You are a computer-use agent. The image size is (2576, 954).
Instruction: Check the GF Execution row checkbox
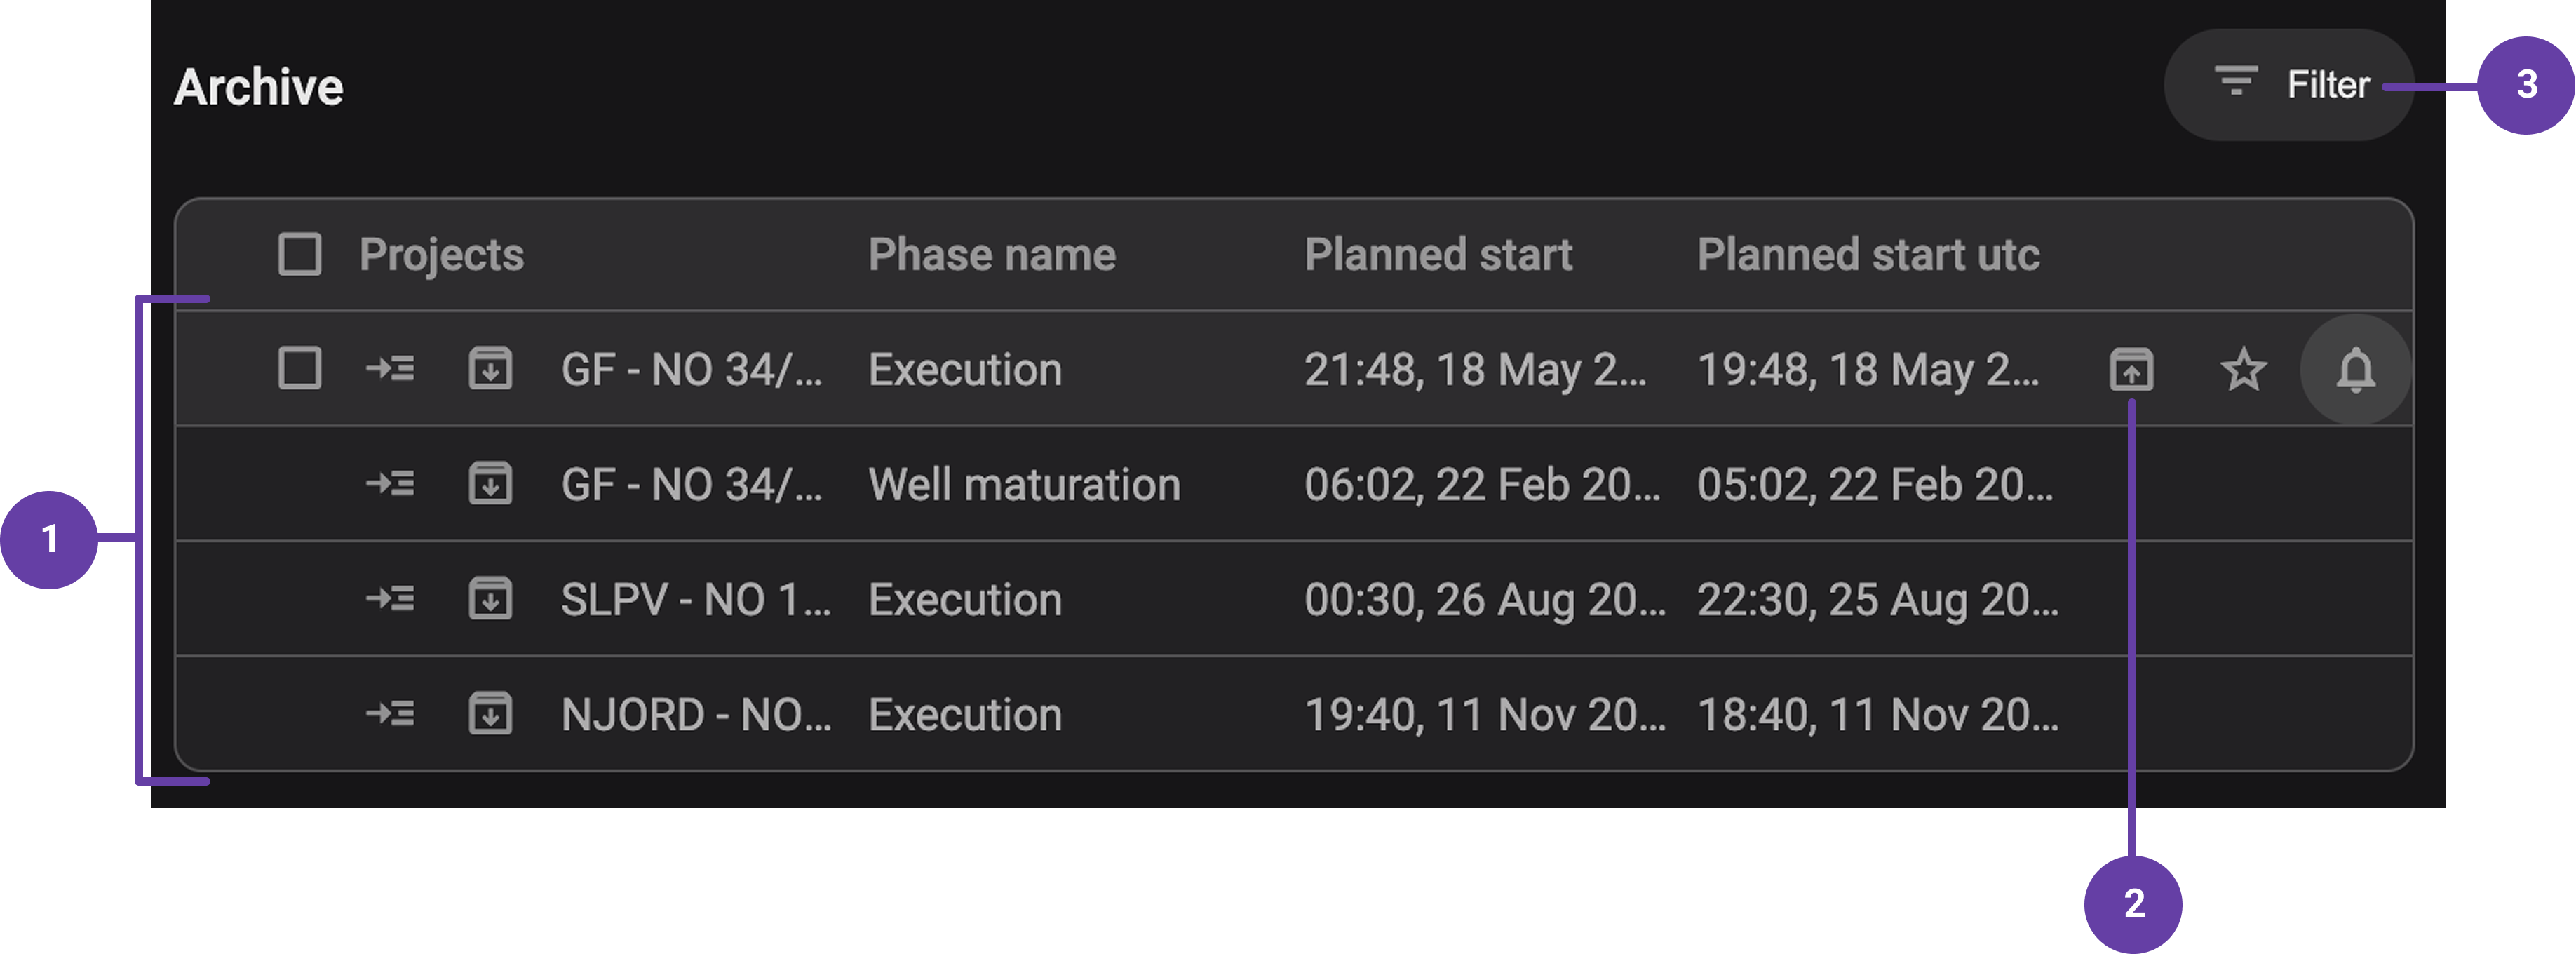(x=299, y=369)
